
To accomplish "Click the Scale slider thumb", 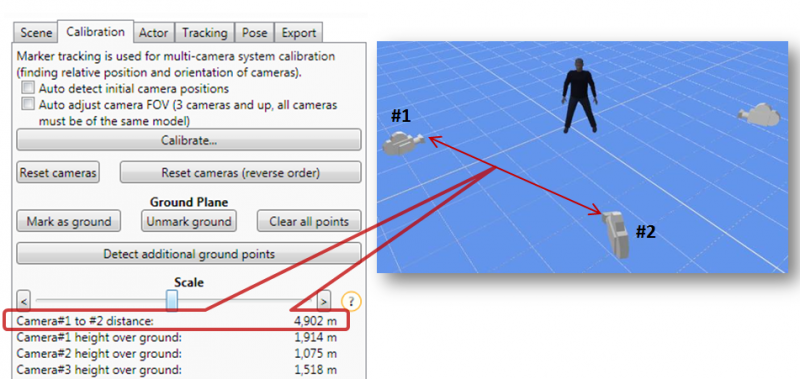I will (172, 300).
